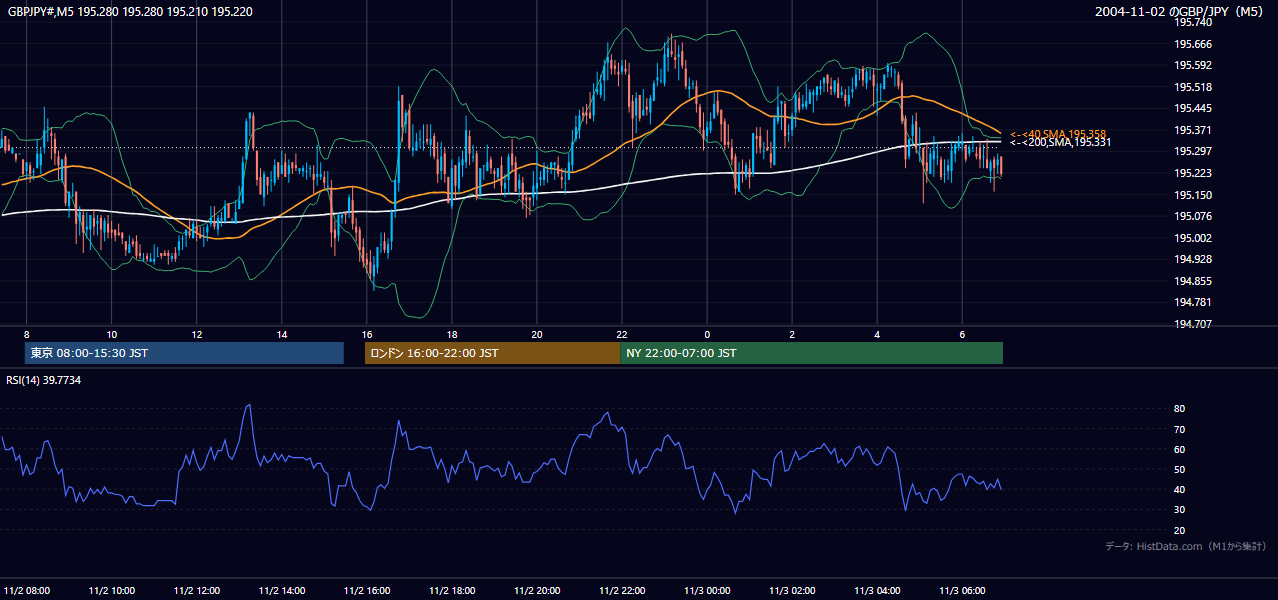The image size is (1278, 600).
Task: Click the white 200 SMA 195.331 label
Action: tap(1060, 142)
